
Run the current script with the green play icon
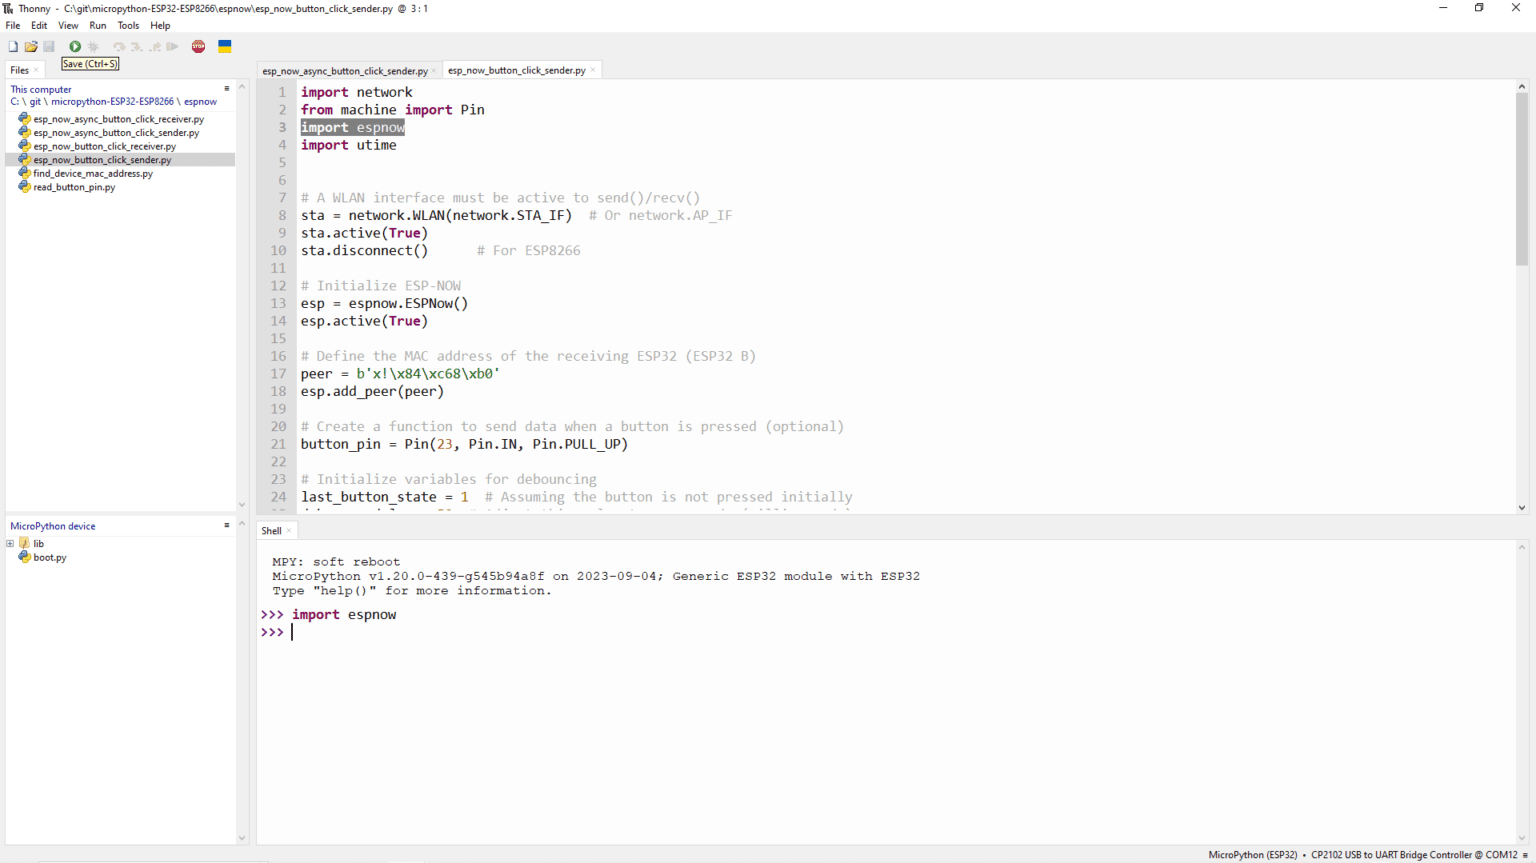74,46
